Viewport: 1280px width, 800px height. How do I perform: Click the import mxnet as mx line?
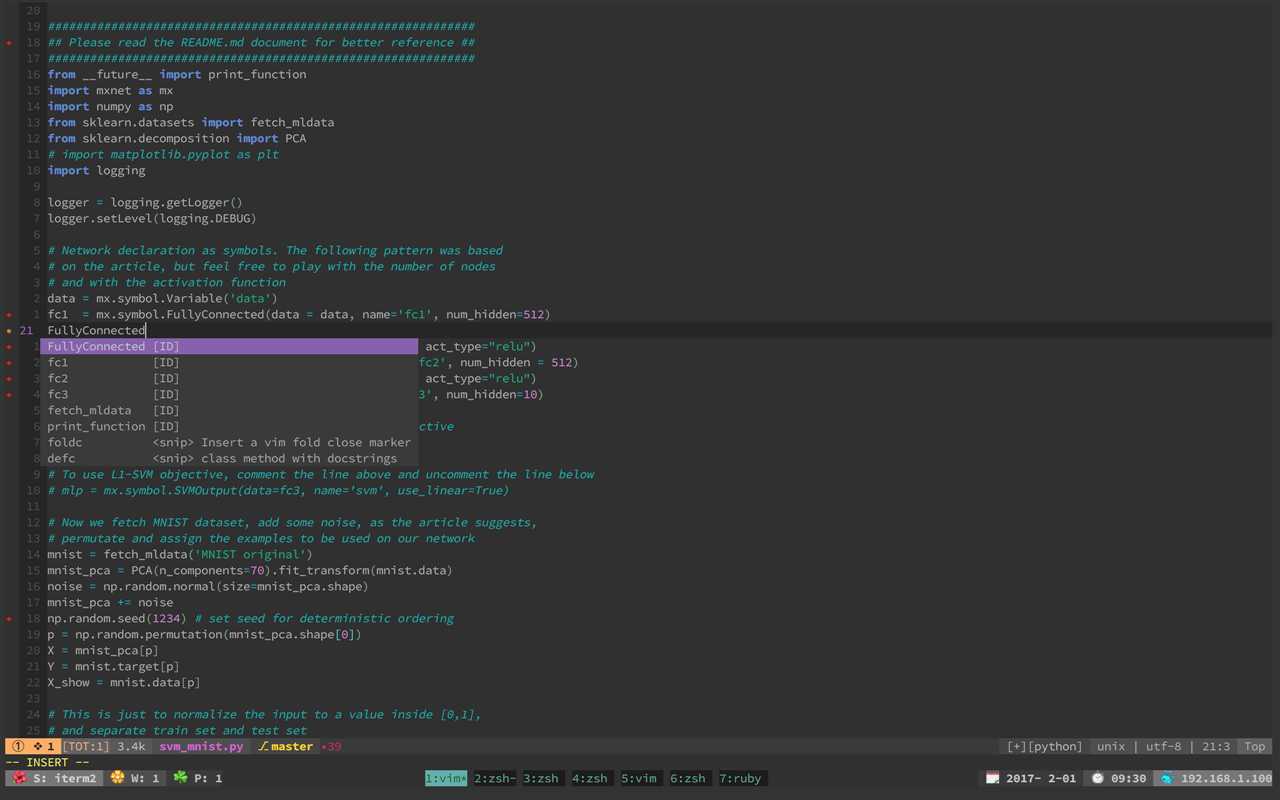110,90
